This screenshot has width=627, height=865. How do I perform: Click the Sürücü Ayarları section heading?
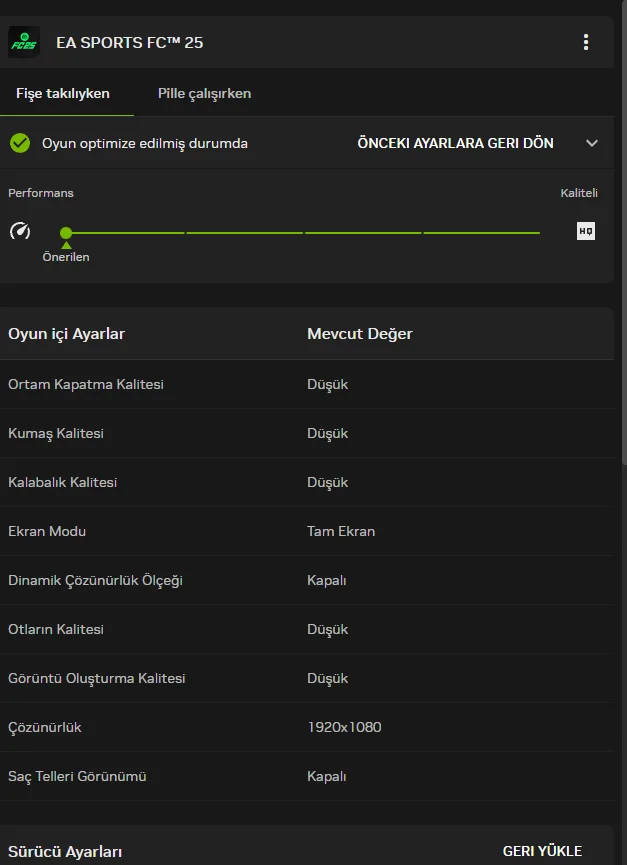coord(65,852)
